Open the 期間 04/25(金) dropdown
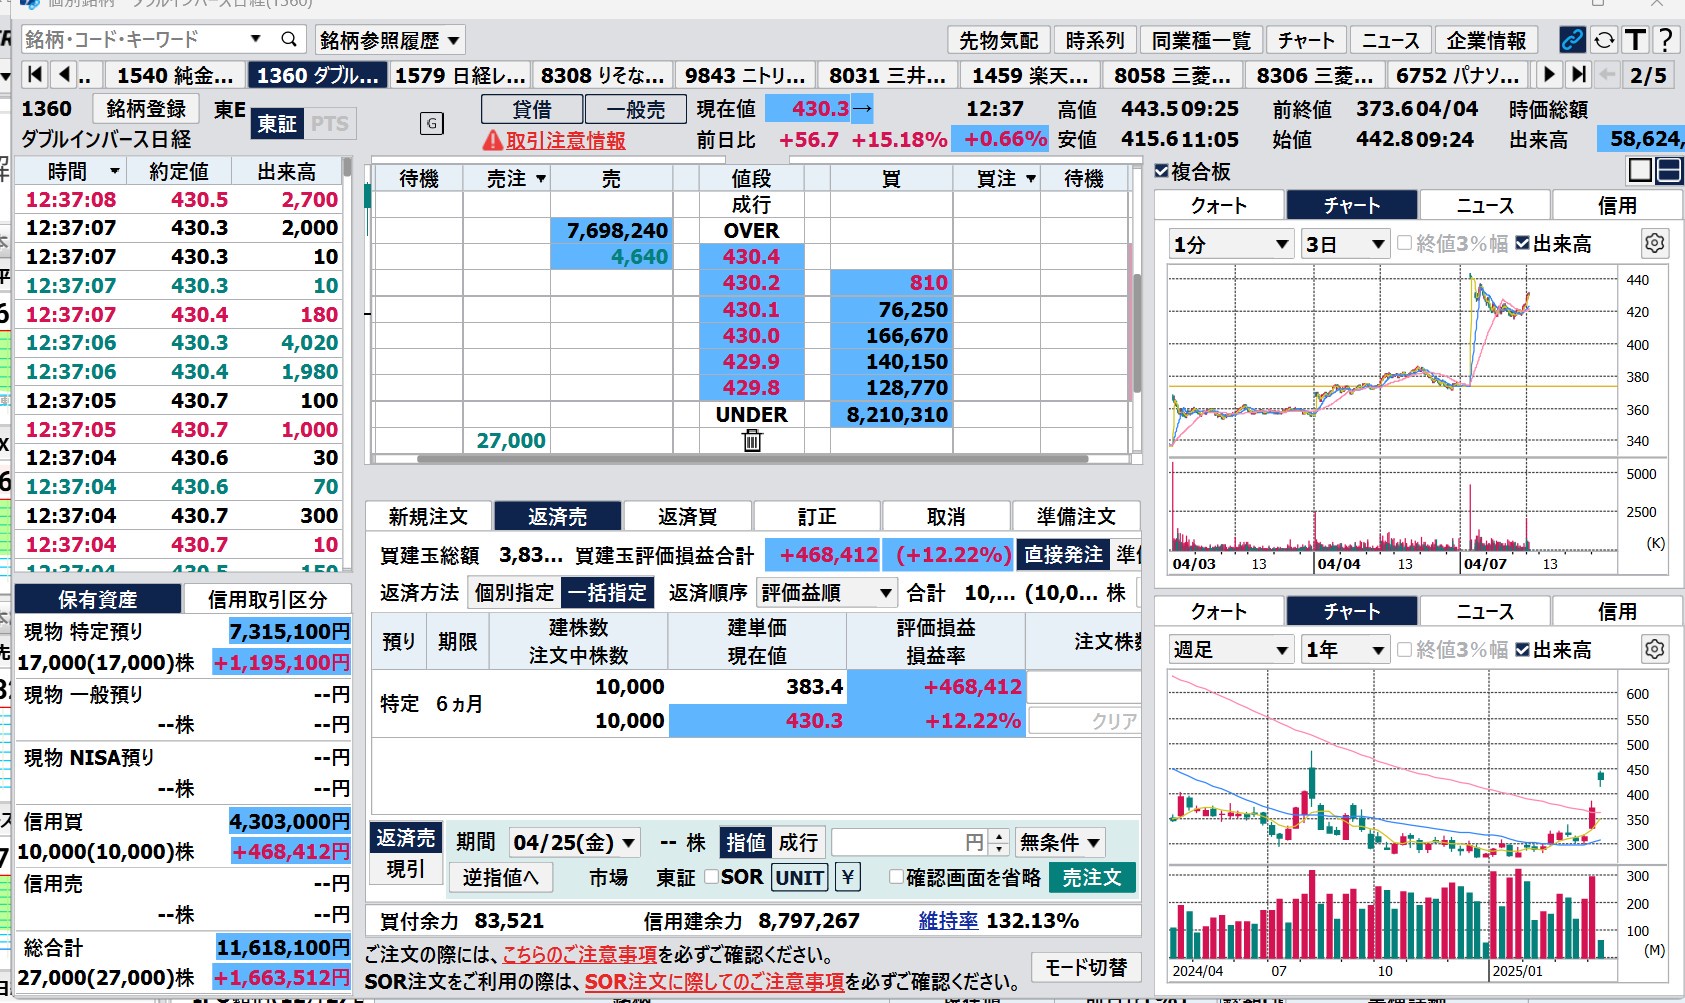The height and width of the screenshot is (1003, 1685). [x=575, y=843]
